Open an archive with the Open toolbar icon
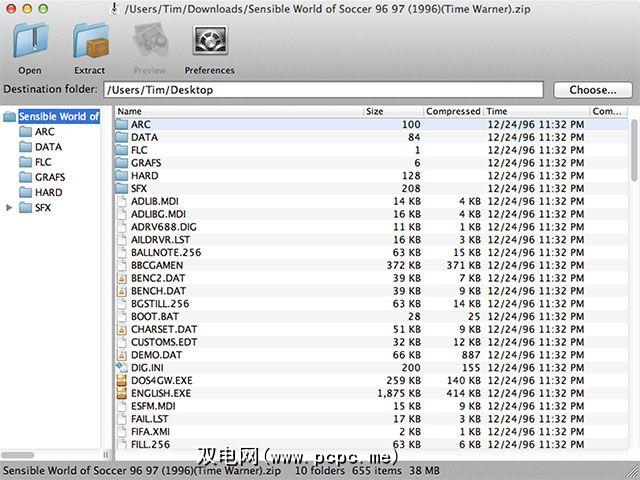 pyautogui.click(x=31, y=41)
